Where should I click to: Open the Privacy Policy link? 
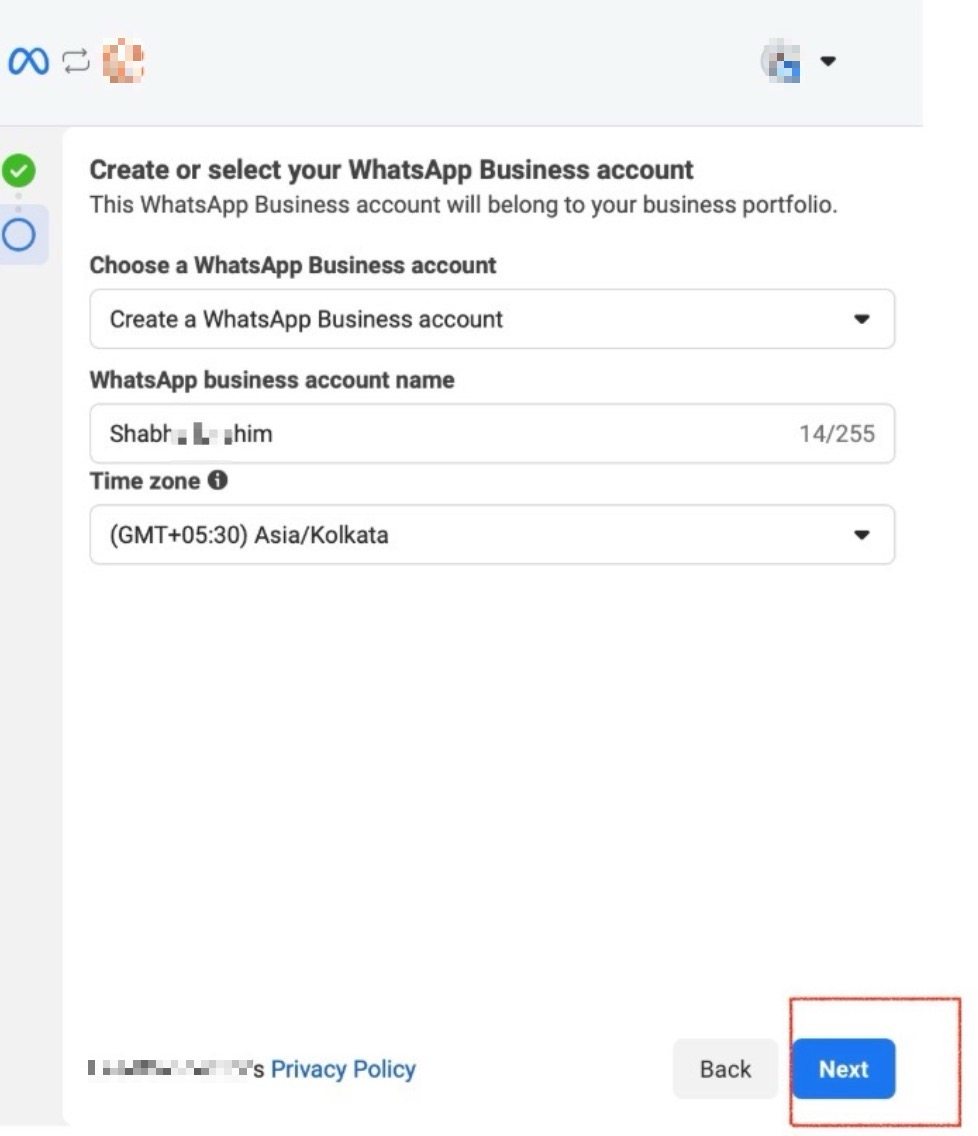[343, 1069]
